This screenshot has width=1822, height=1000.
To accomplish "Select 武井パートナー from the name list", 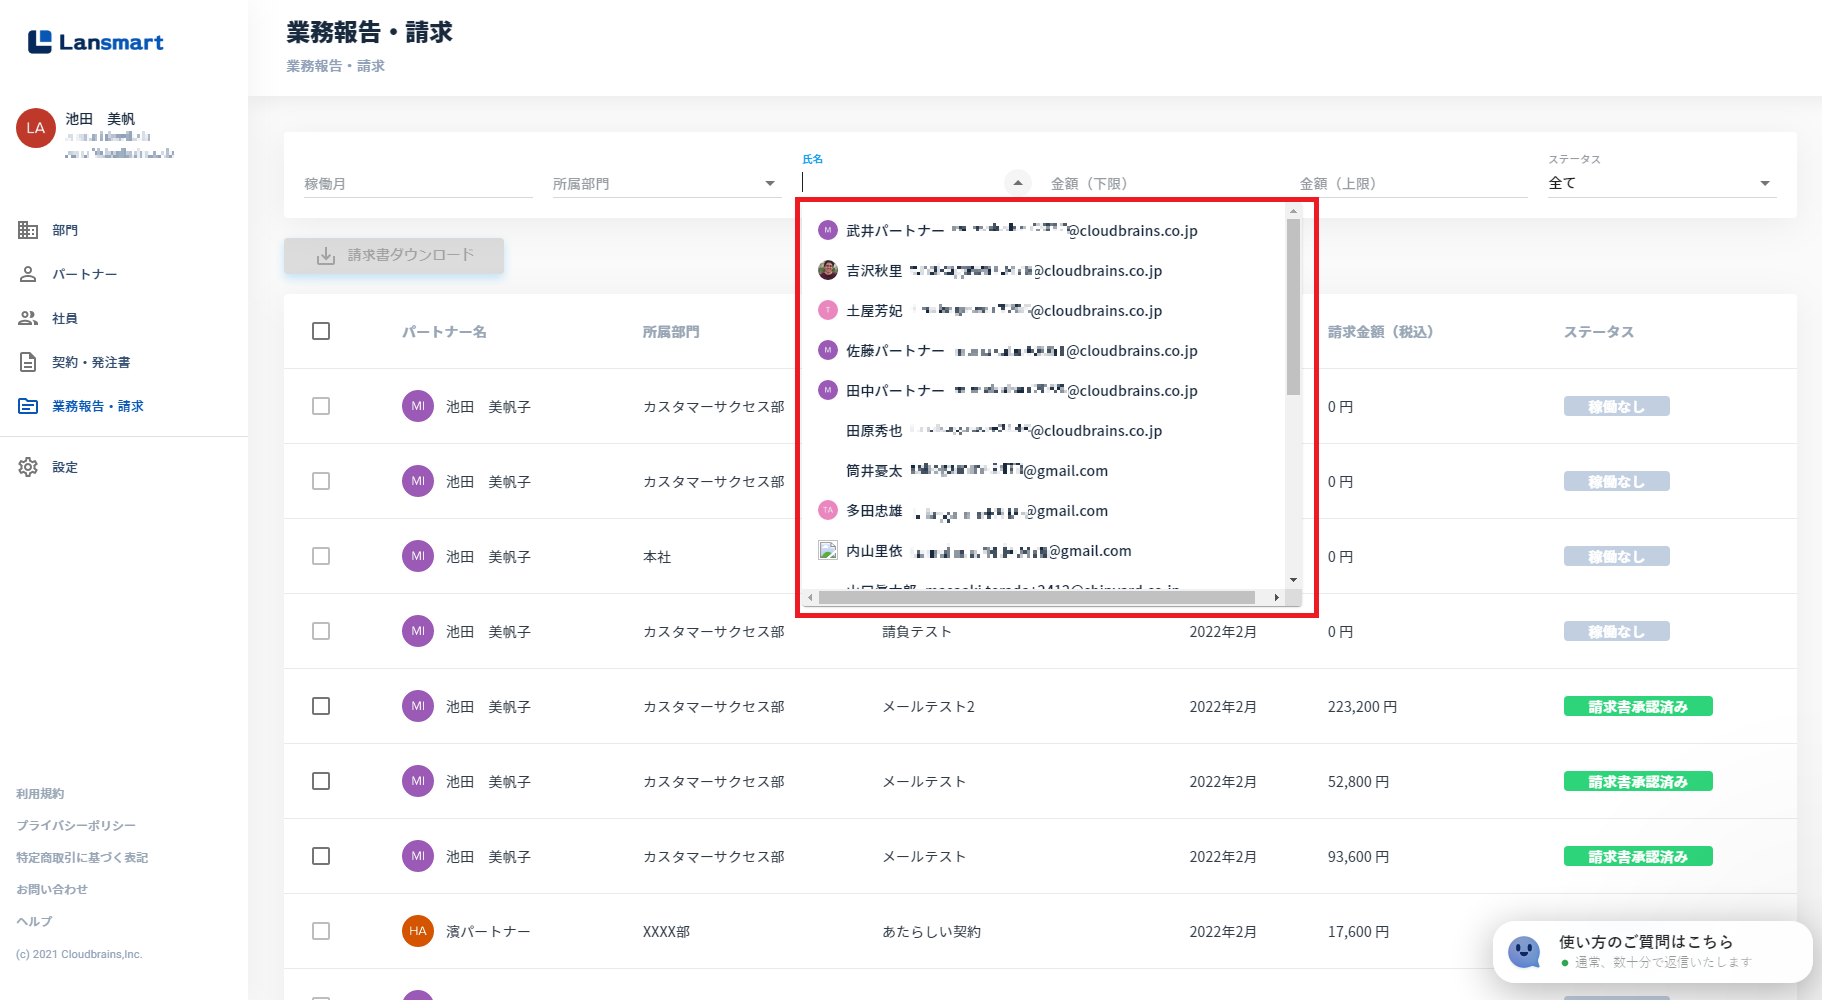I will (x=1044, y=231).
